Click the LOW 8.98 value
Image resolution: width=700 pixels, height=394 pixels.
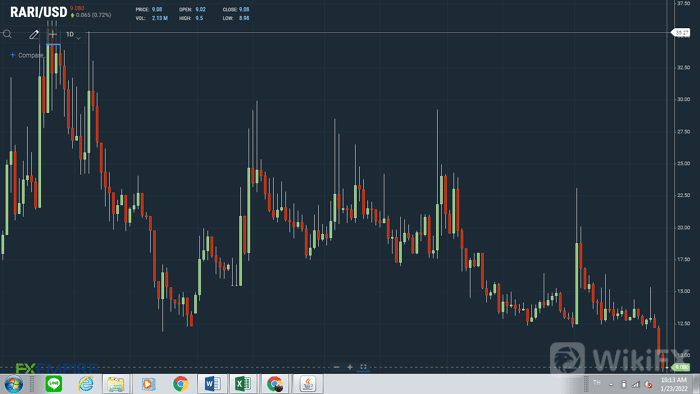[244, 18]
